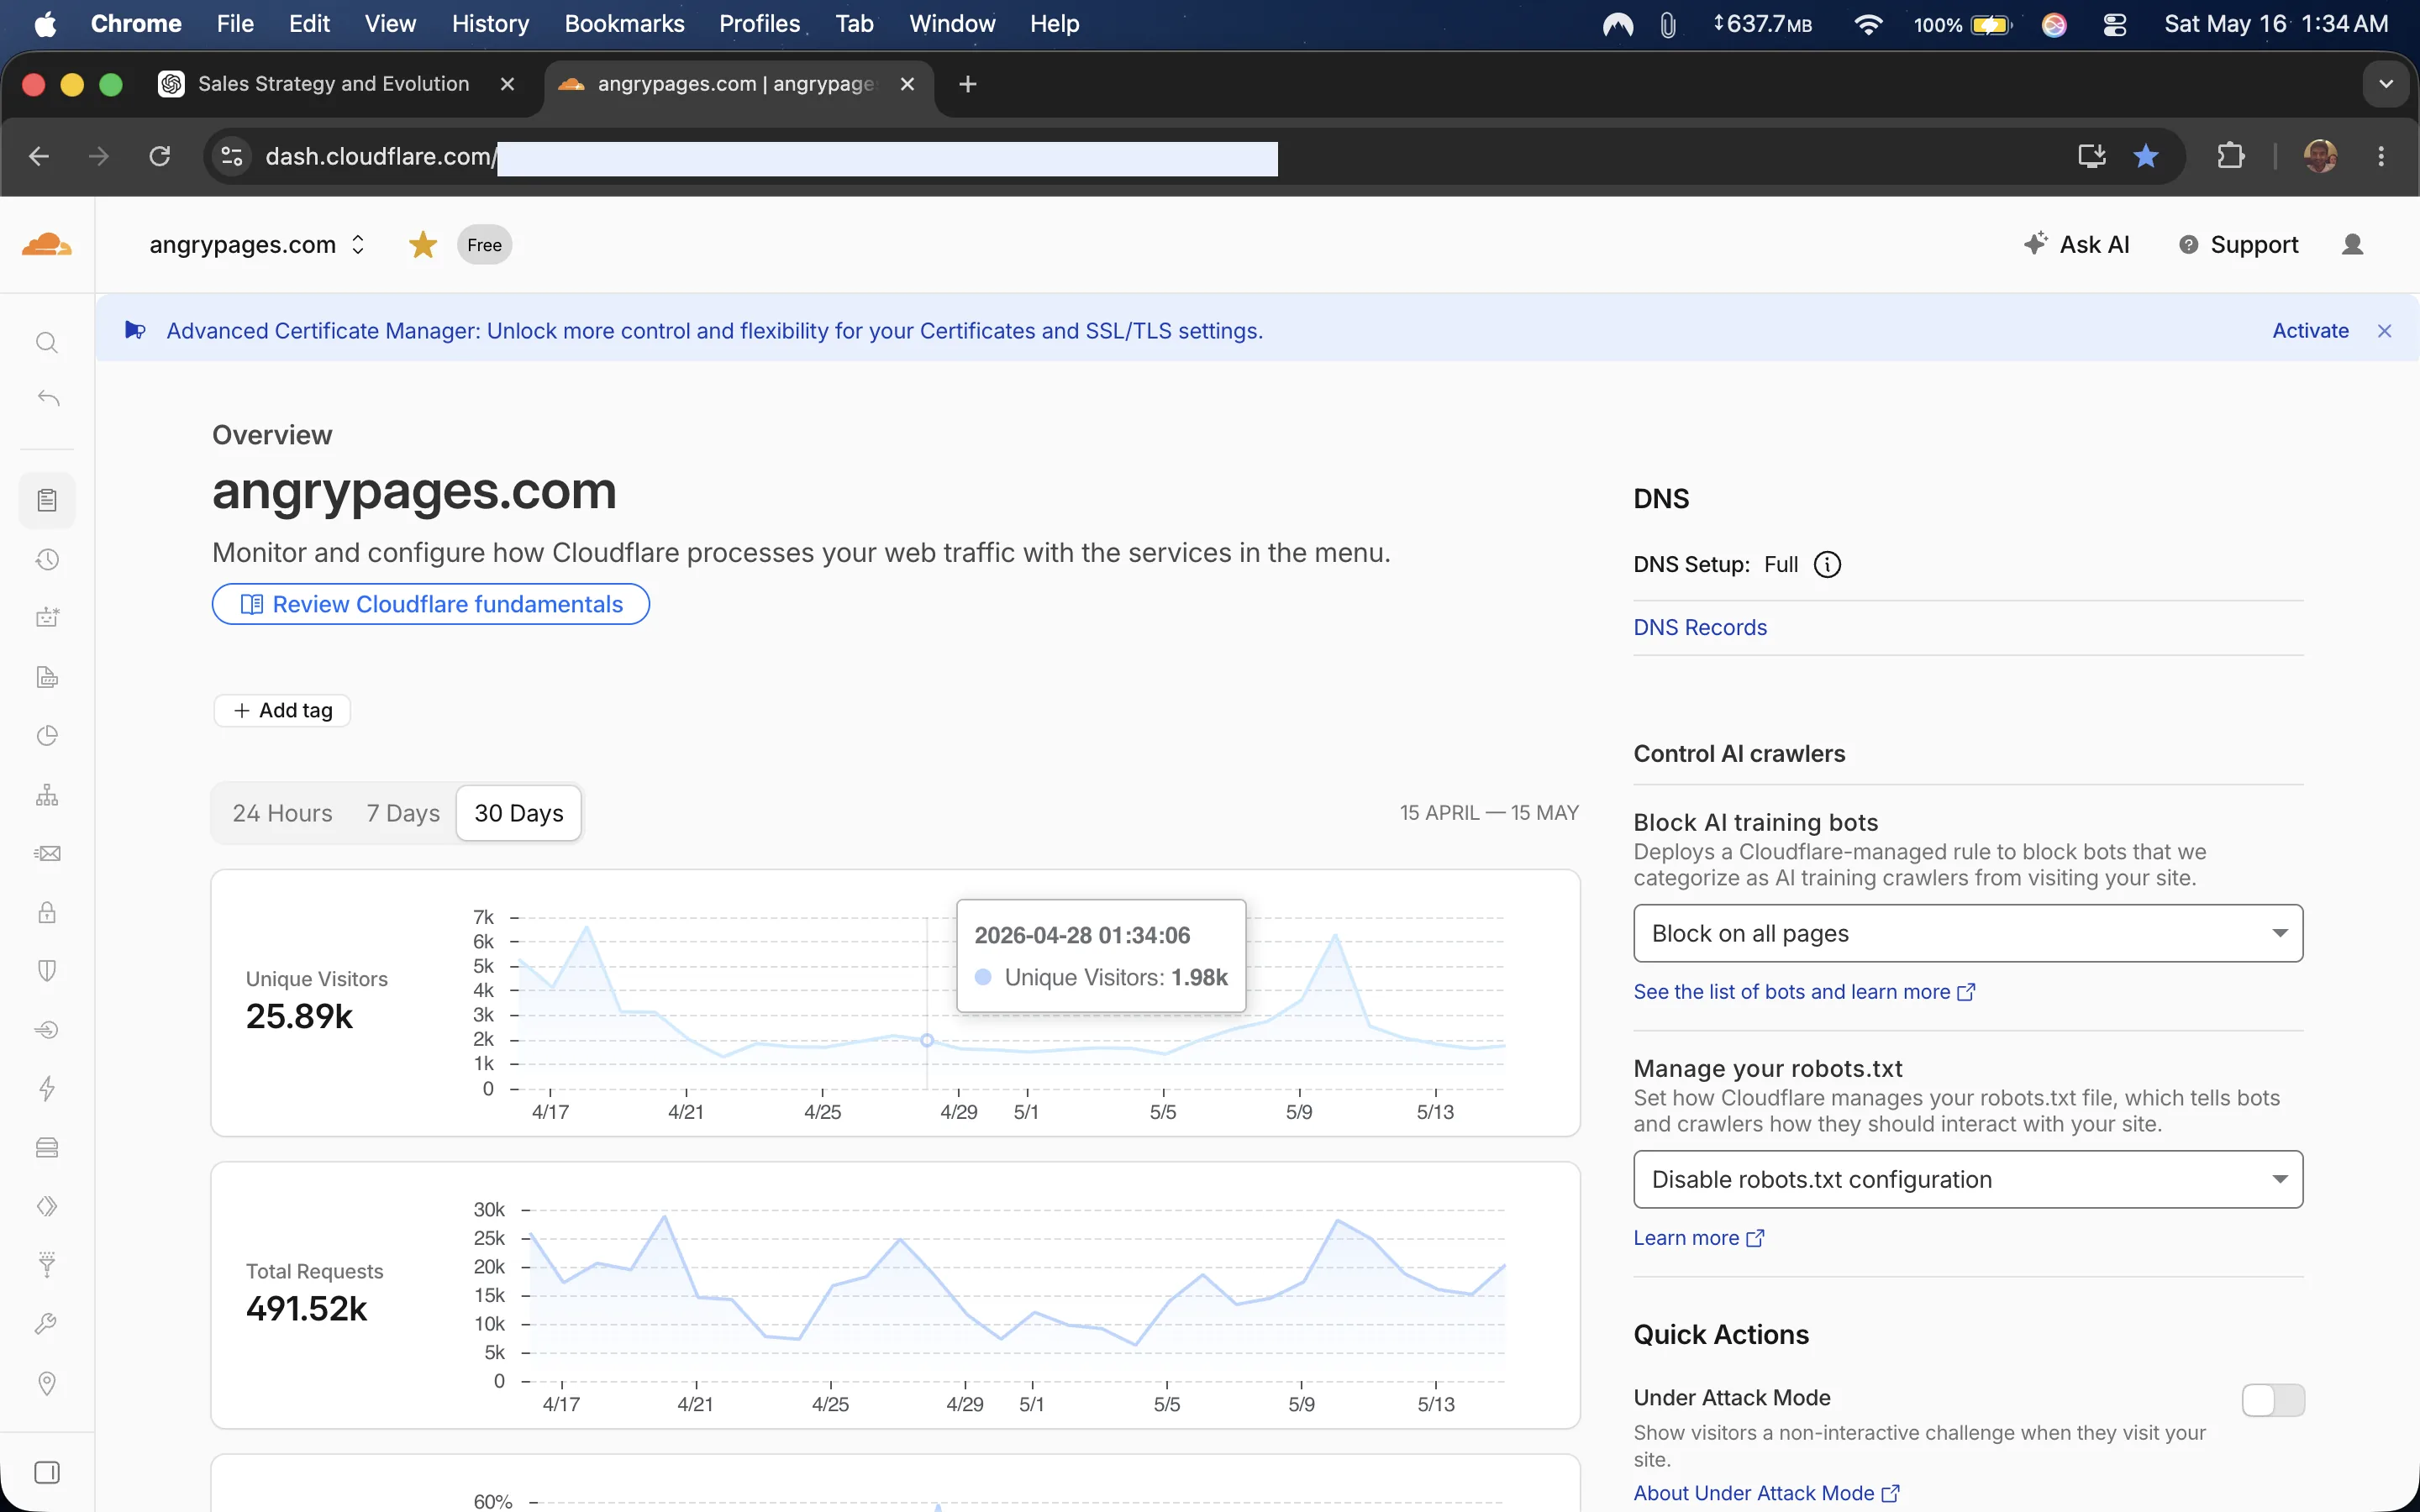Open the wrench tools icon in the sidebar
Image resolution: width=2420 pixels, height=1512 pixels.
pos(47,1324)
